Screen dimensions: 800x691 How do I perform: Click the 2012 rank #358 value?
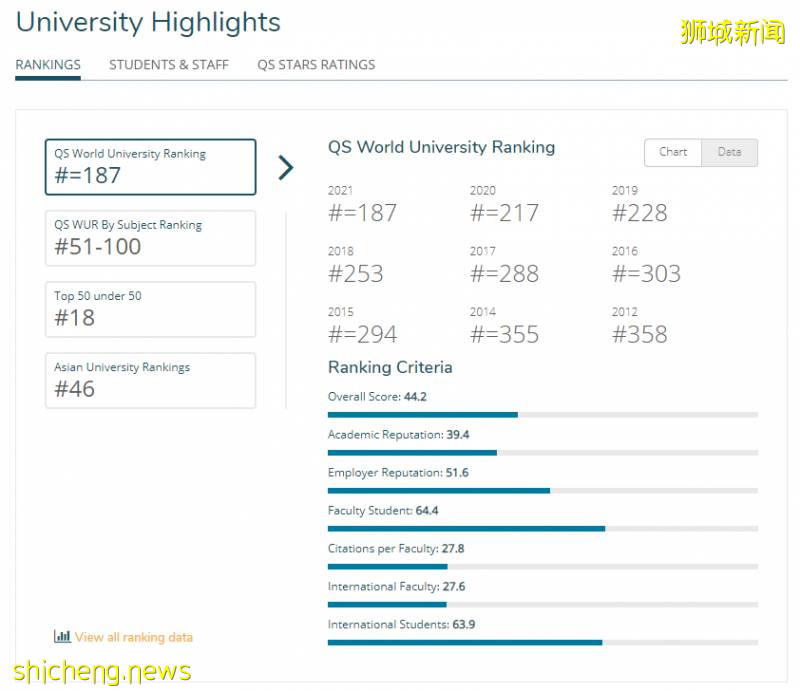[x=640, y=335]
